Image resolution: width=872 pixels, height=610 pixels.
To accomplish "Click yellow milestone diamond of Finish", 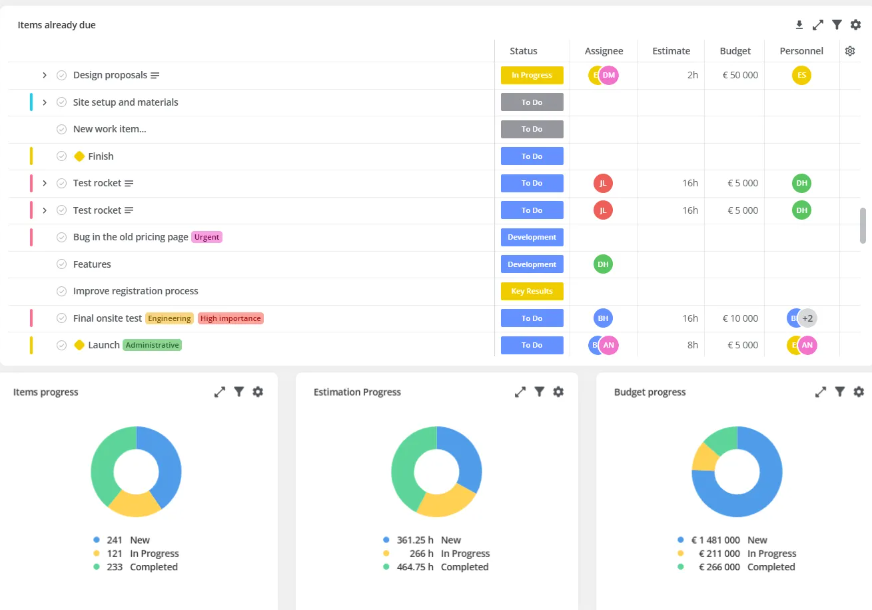I will pos(79,156).
